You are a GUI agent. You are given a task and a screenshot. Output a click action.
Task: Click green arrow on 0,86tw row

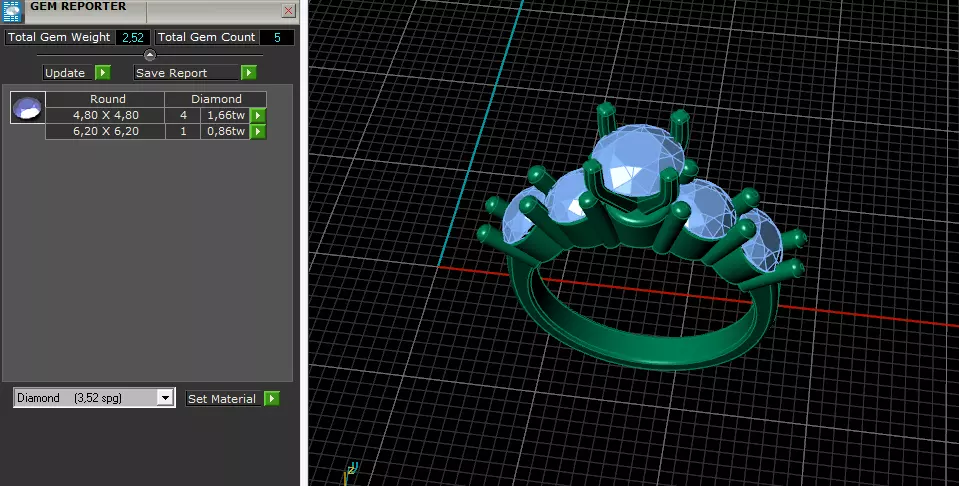tap(258, 131)
